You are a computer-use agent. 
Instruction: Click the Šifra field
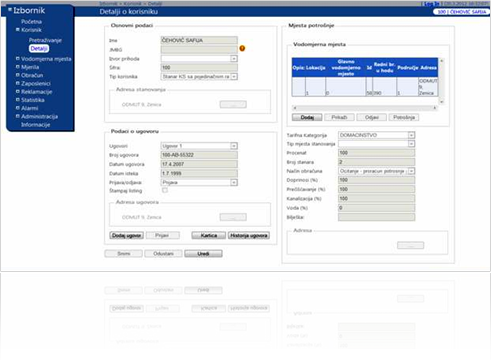(x=199, y=68)
